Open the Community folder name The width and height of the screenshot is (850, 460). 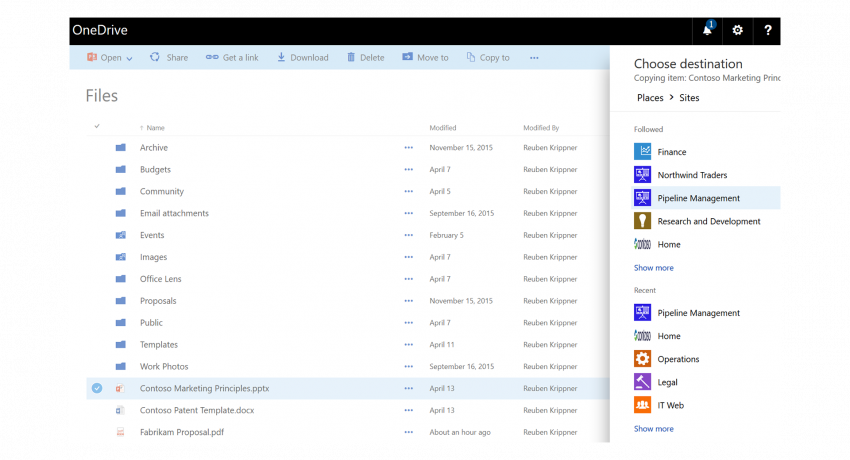[162, 191]
